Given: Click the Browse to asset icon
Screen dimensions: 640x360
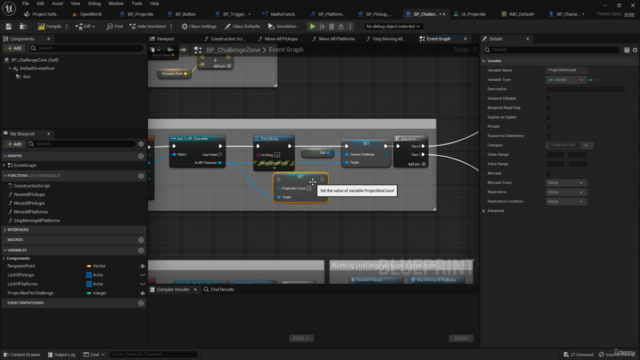Looking at the screenshot, I should click(23, 27).
